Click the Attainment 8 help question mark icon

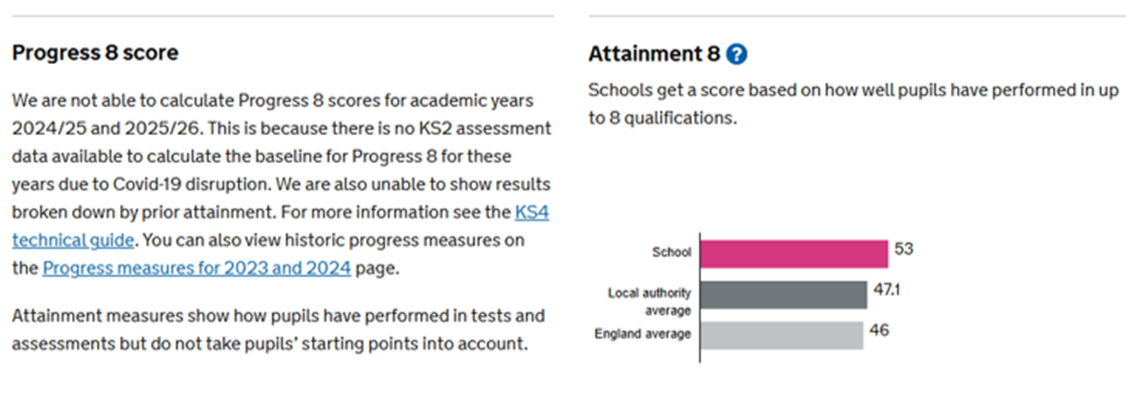click(x=738, y=54)
